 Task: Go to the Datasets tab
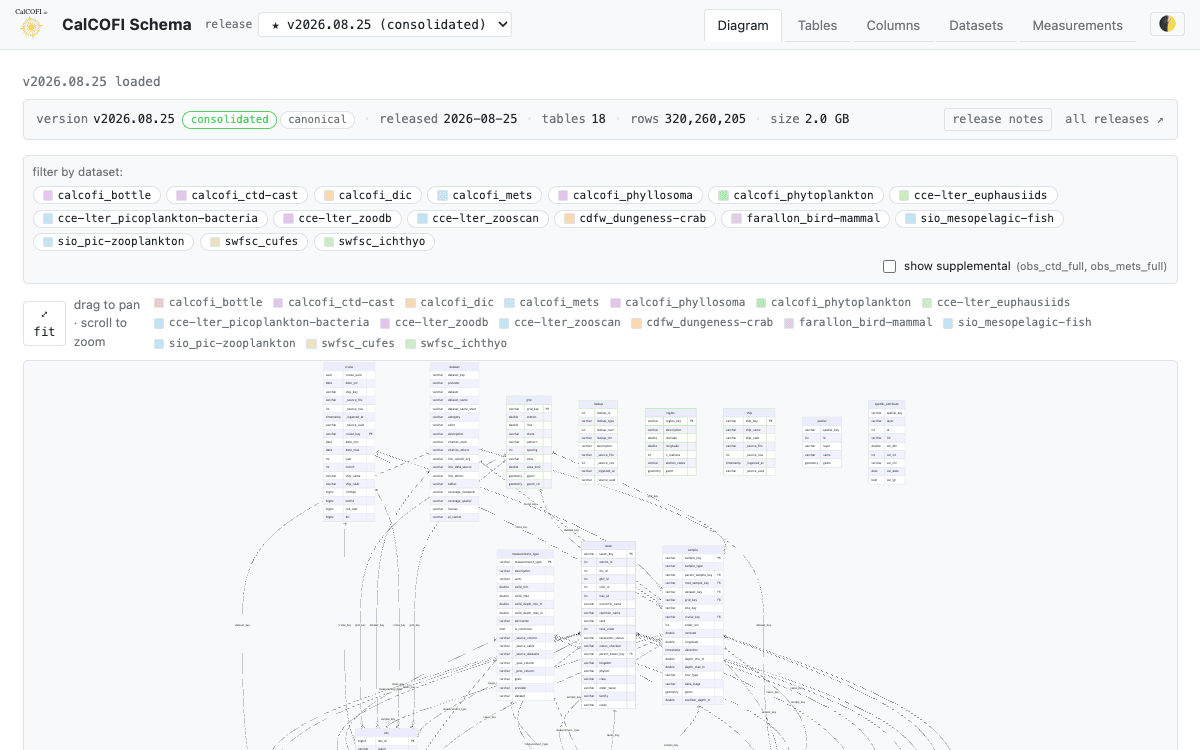pos(976,25)
